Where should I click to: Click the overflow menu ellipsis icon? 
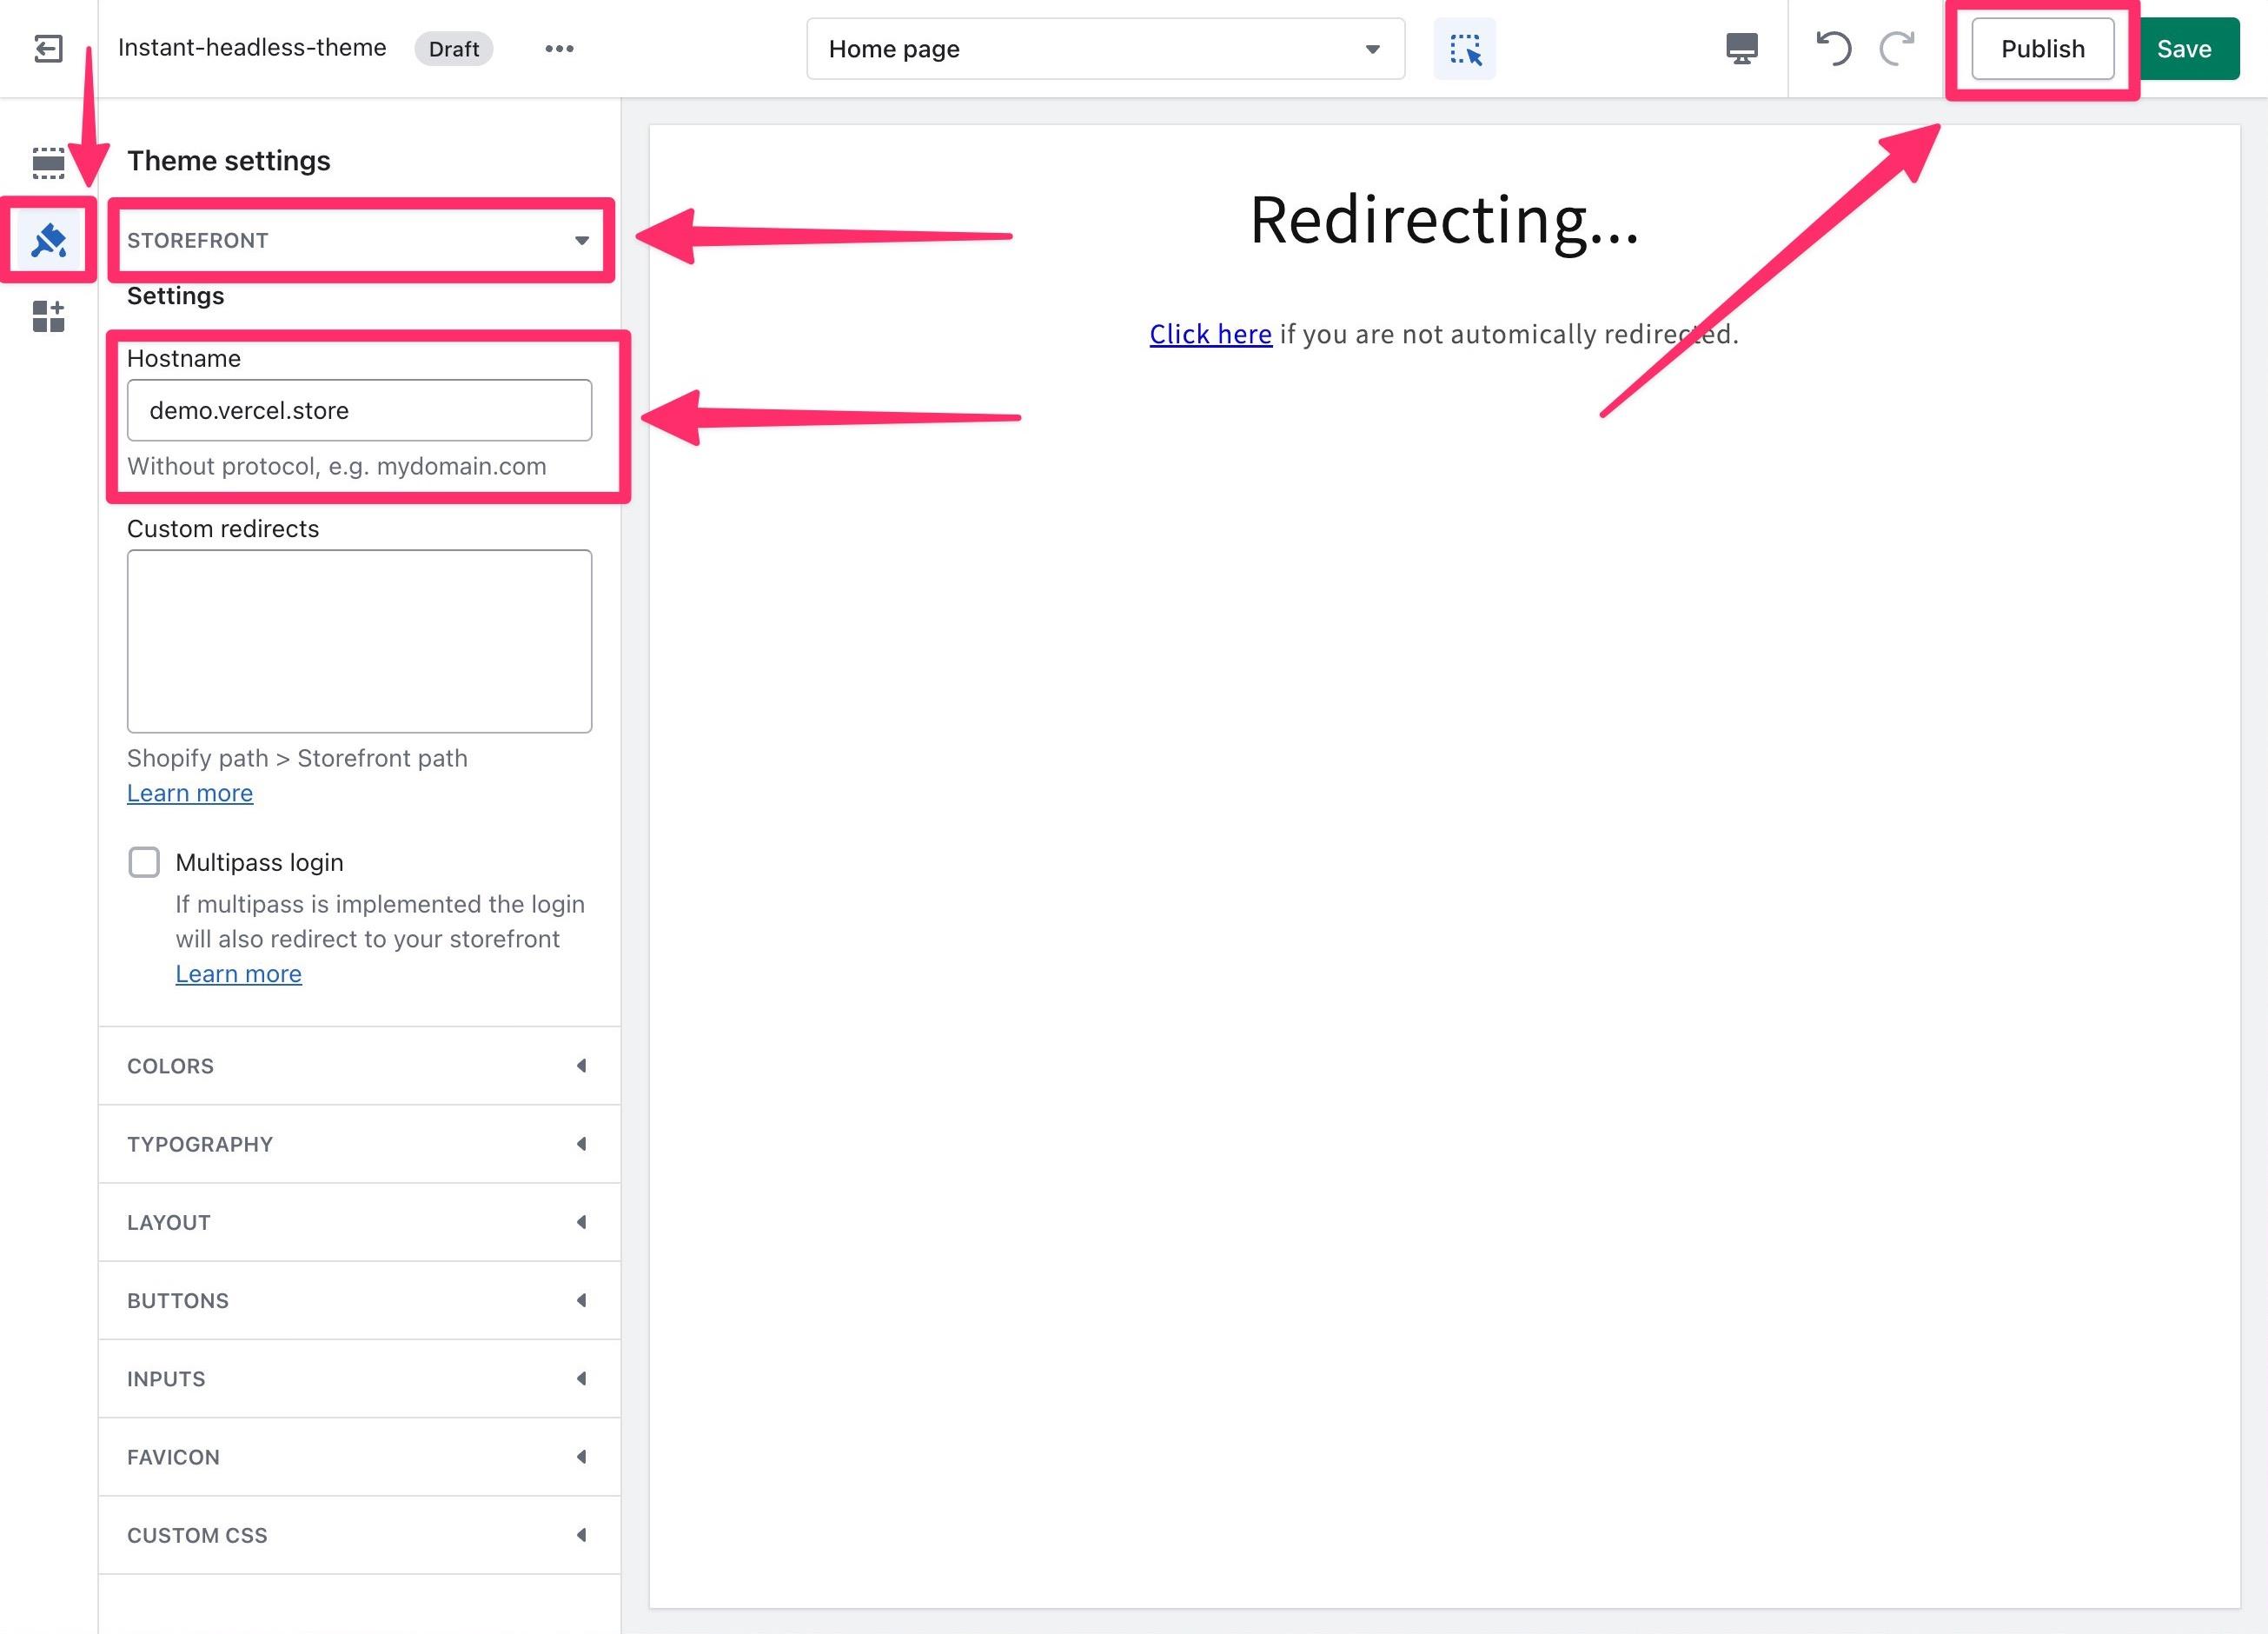(560, 48)
